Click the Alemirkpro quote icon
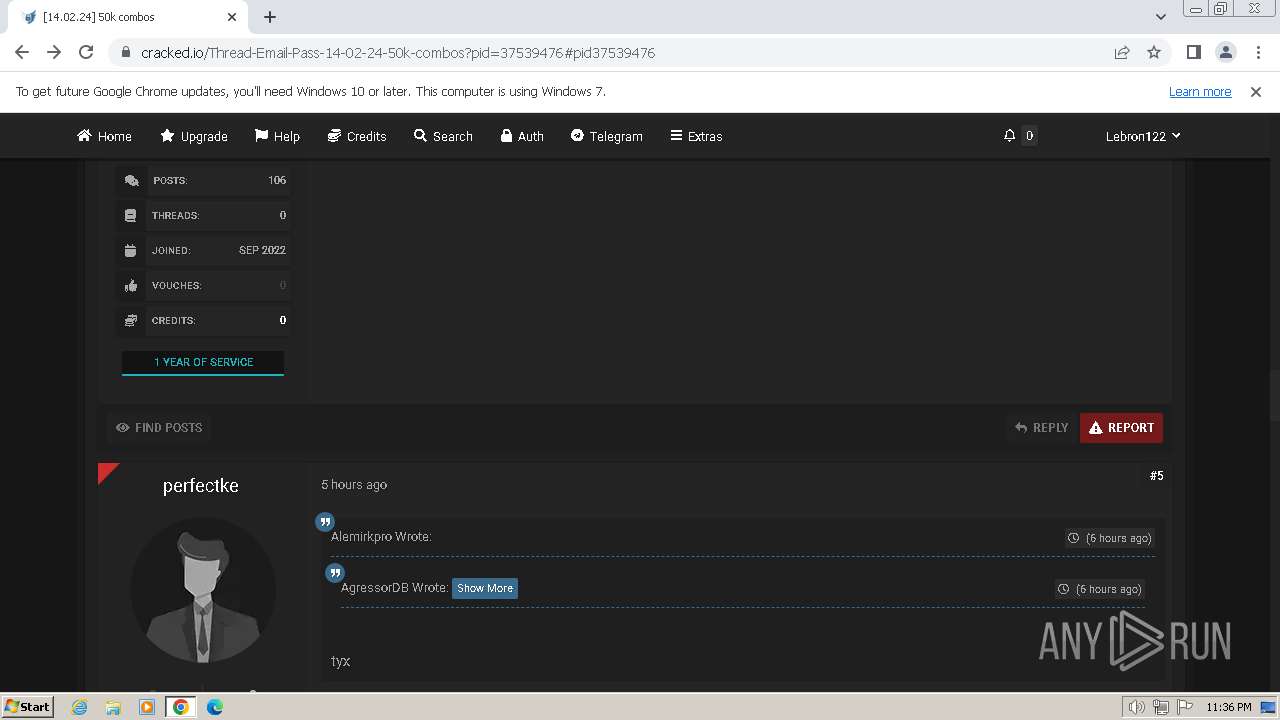This screenshot has width=1280, height=720. [325, 522]
